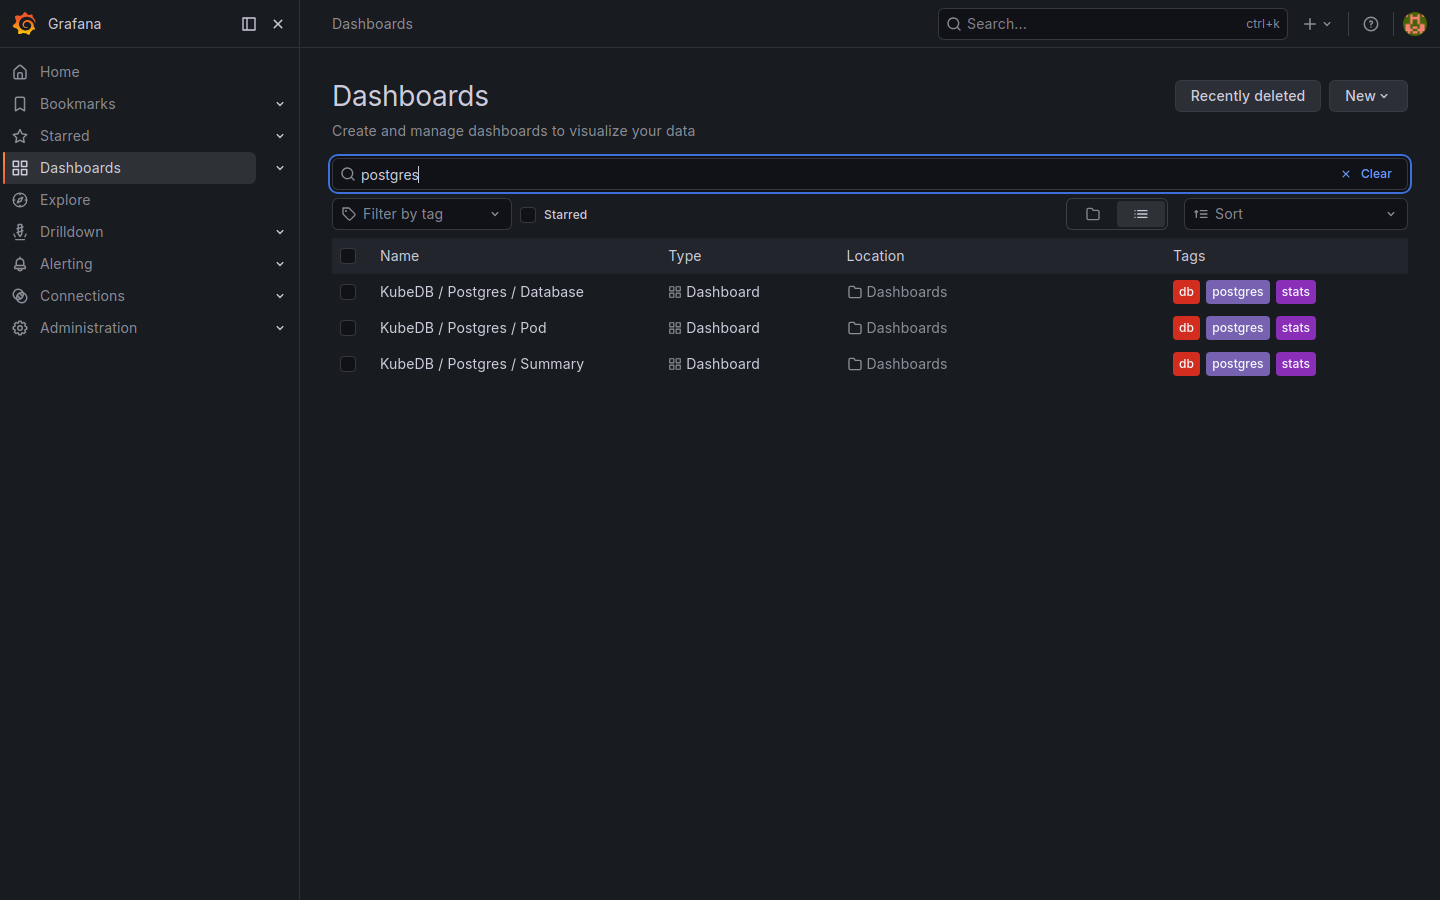Click stats tag in Summary row
Viewport: 1440px width, 900px height.
[x=1295, y=364]
